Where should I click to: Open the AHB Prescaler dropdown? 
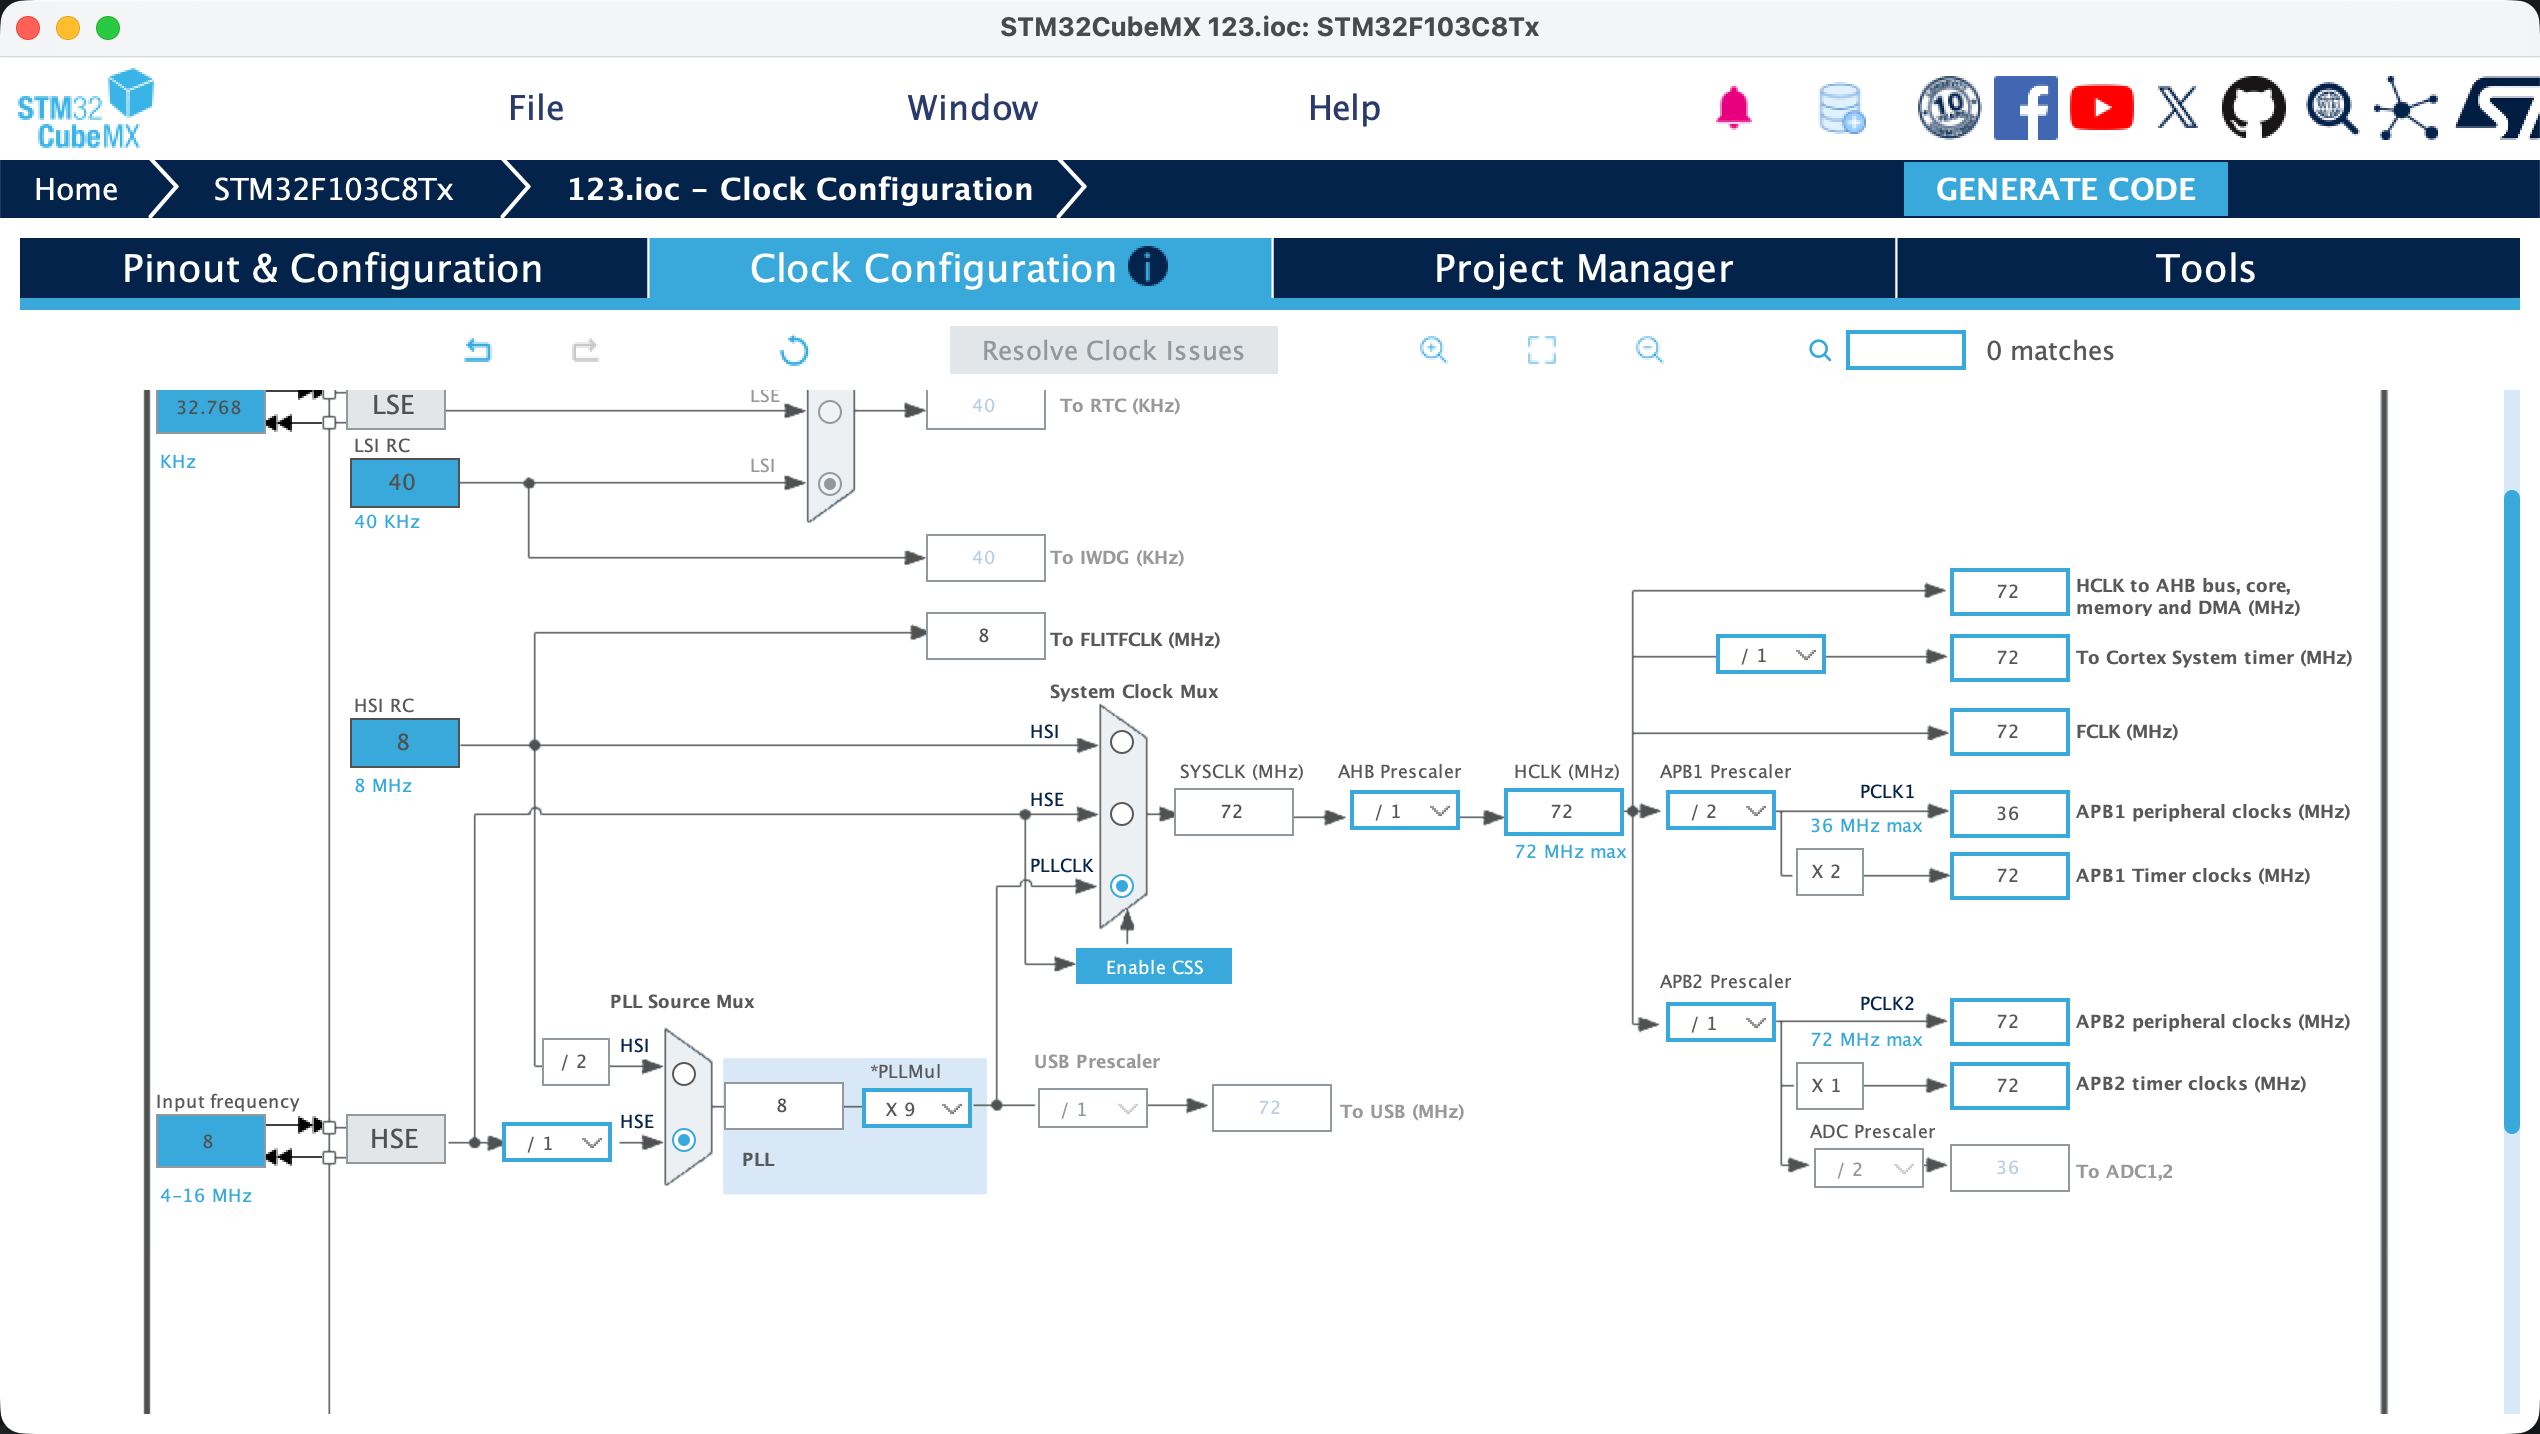point(1405,811)
